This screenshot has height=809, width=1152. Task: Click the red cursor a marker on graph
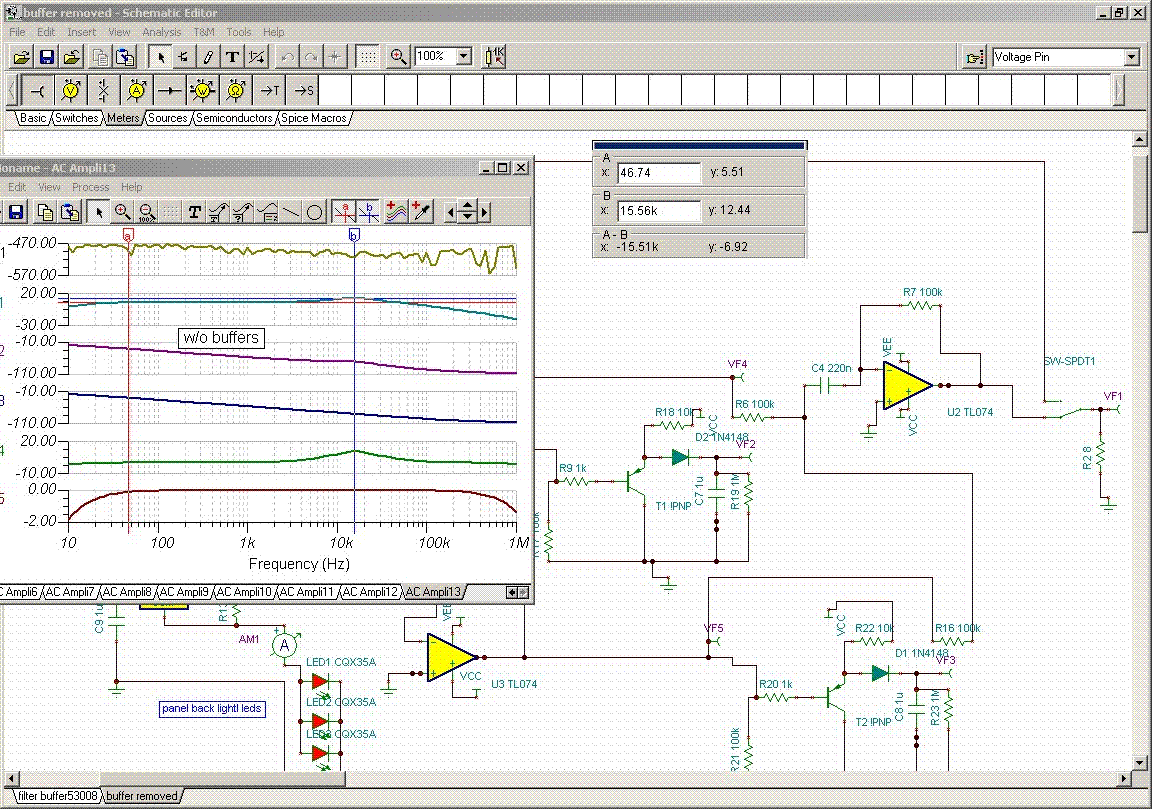[129, 236]
